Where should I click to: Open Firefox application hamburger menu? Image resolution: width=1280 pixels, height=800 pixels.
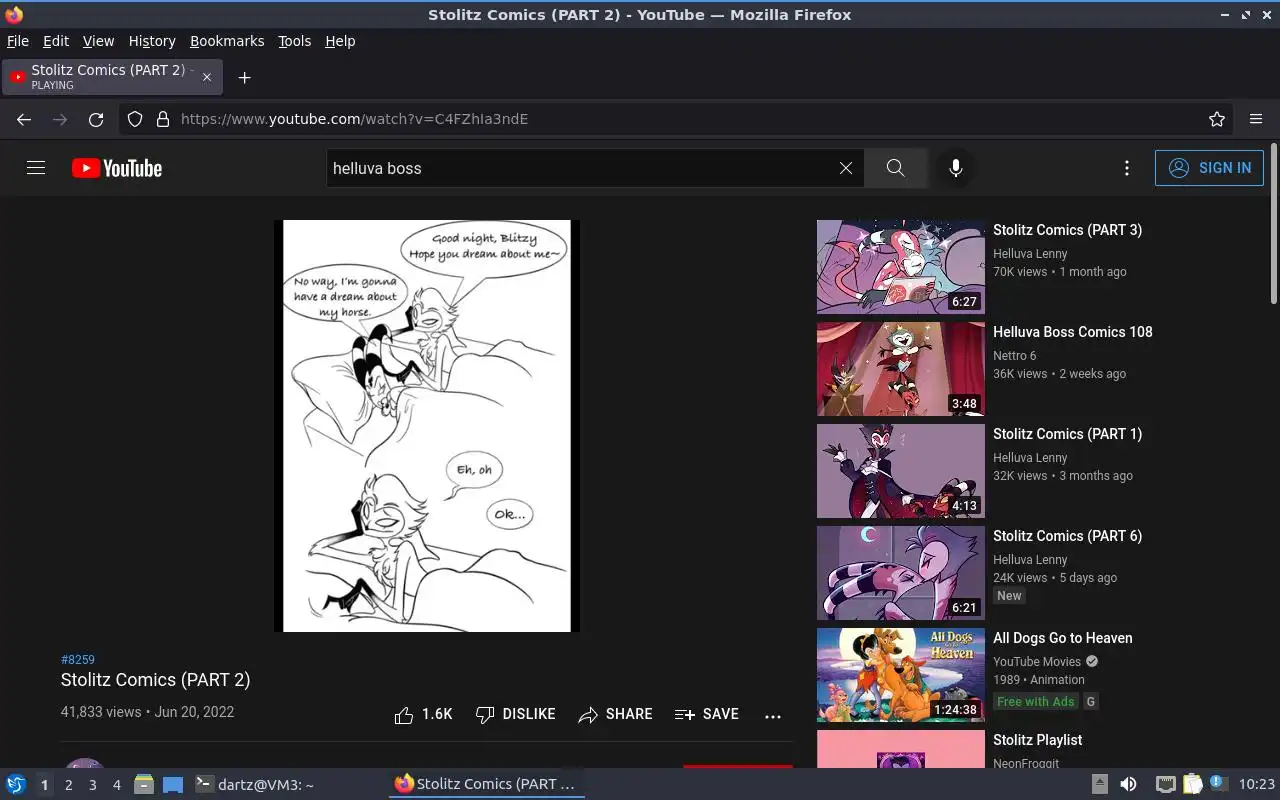pos(1256,119)
